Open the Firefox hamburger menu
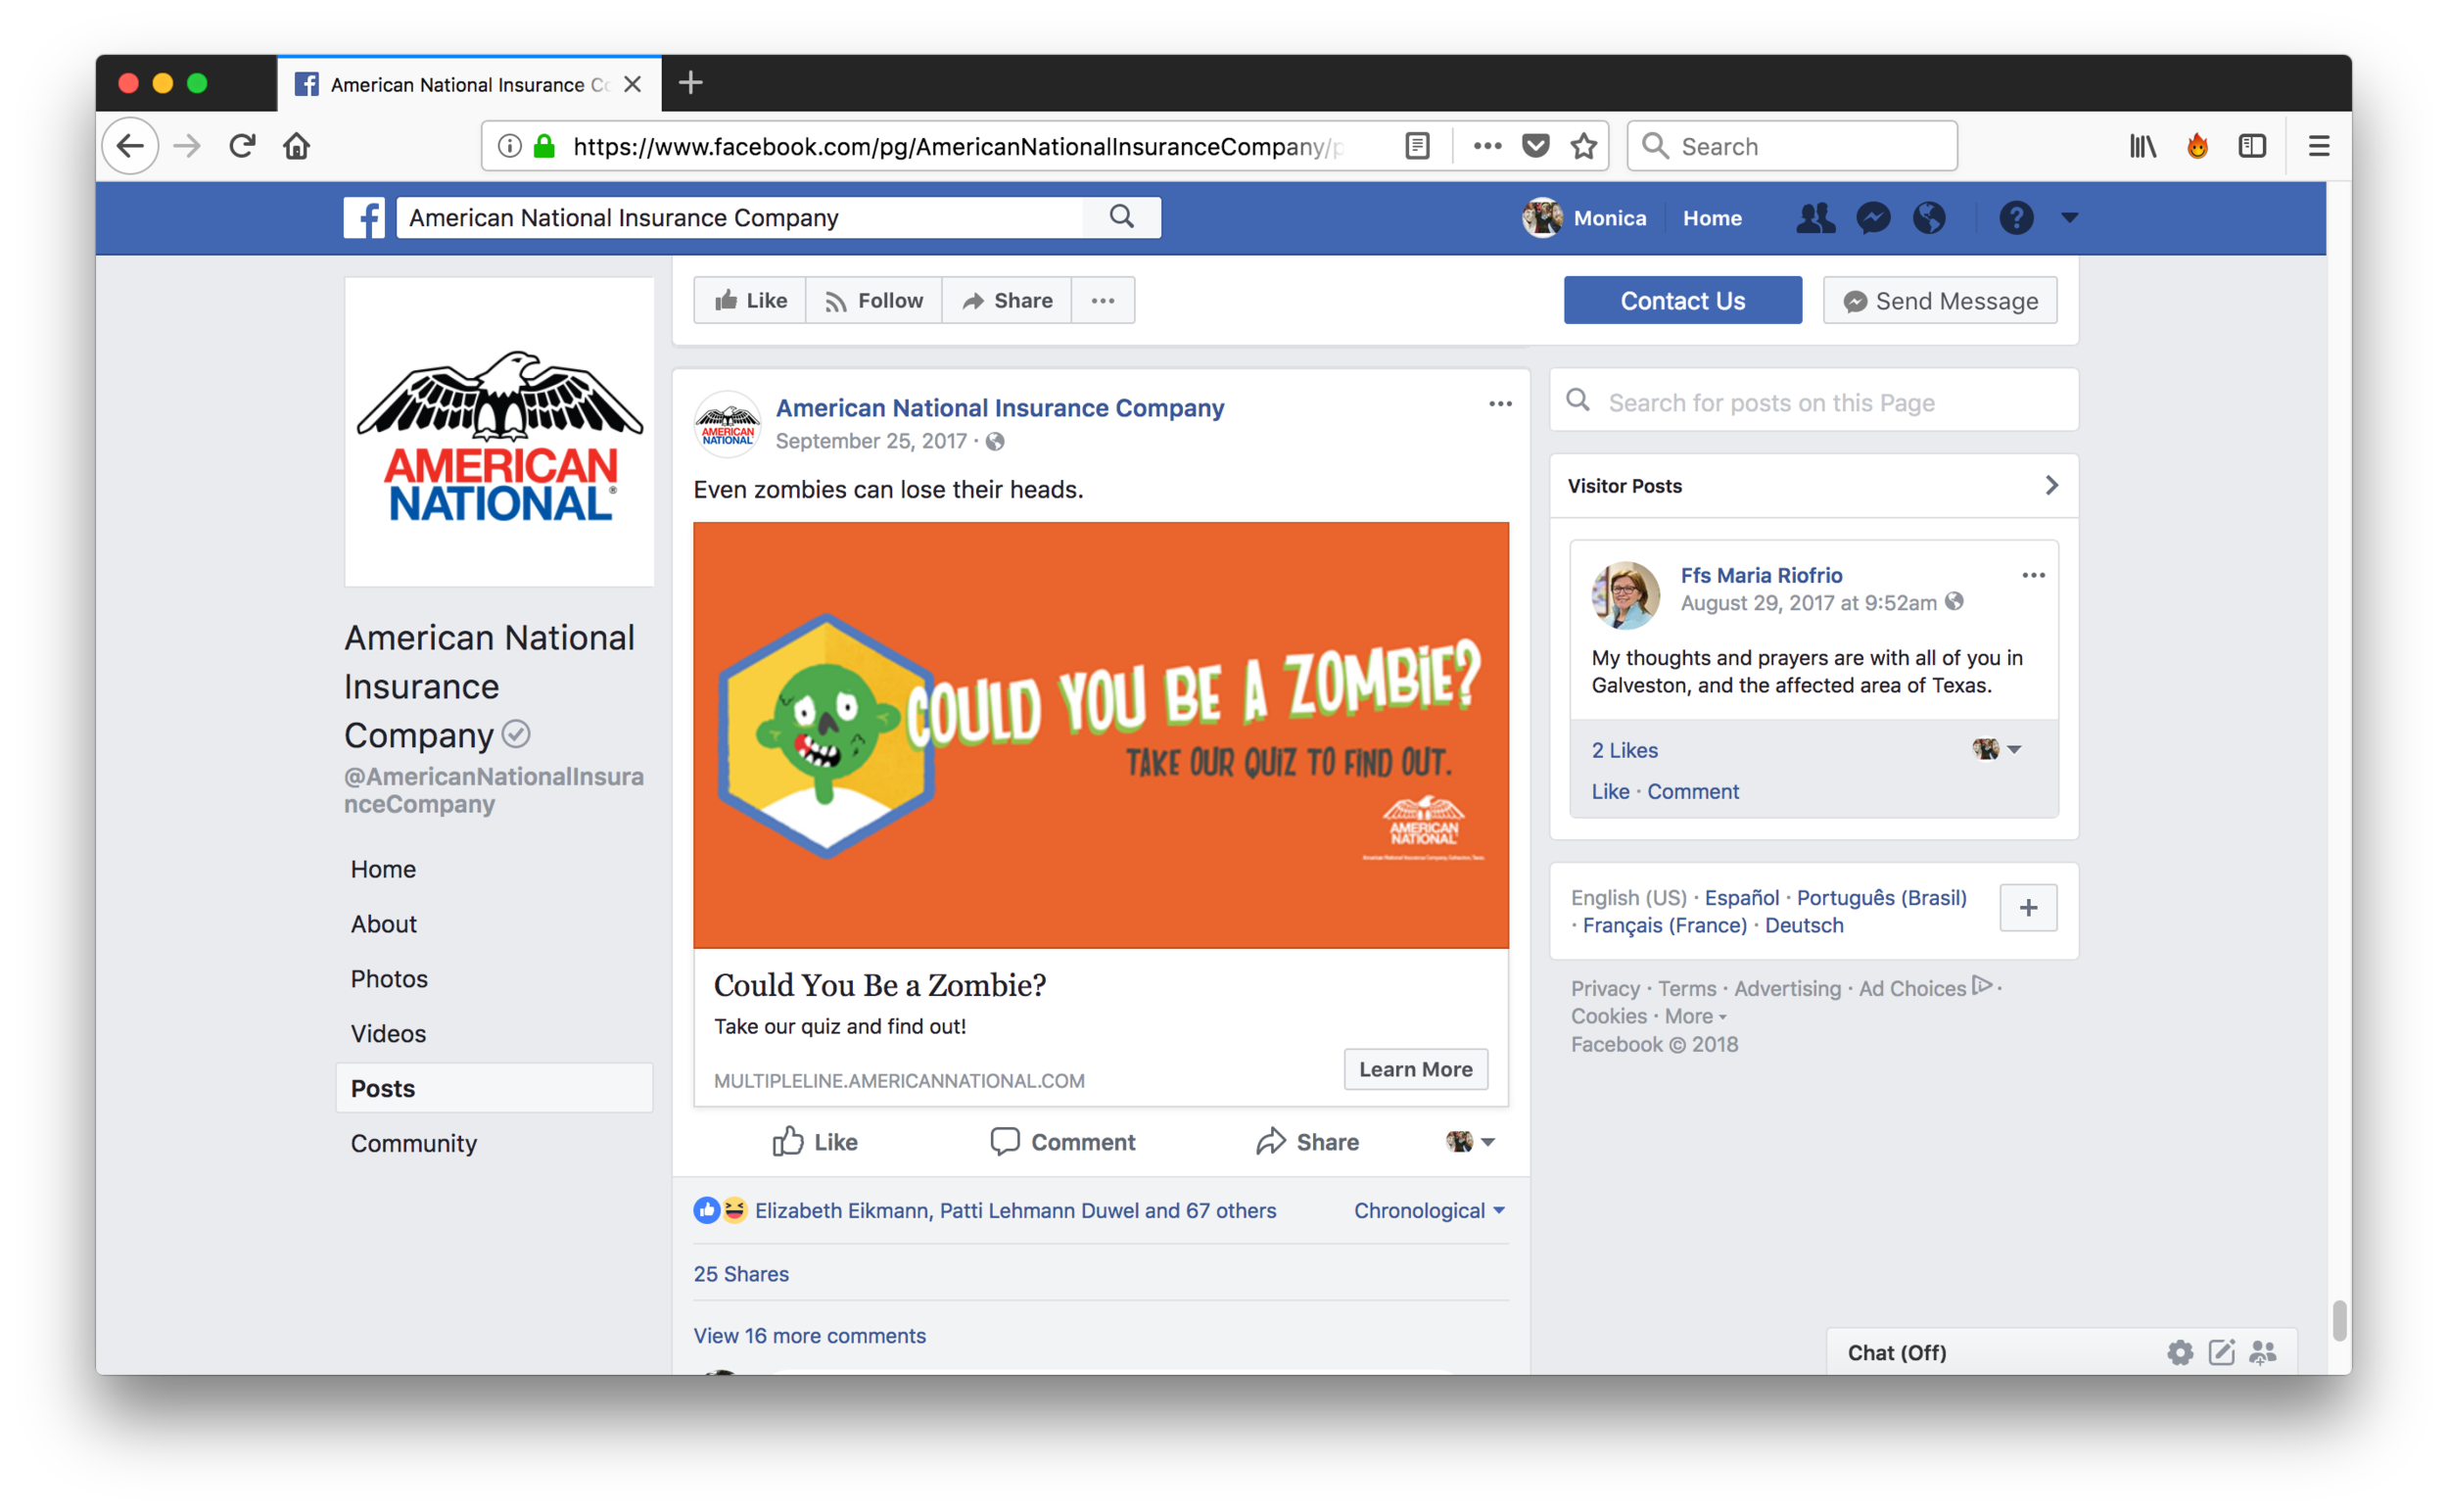The height and width of the screenshot is (1512, 2448). coord(2318,146)
